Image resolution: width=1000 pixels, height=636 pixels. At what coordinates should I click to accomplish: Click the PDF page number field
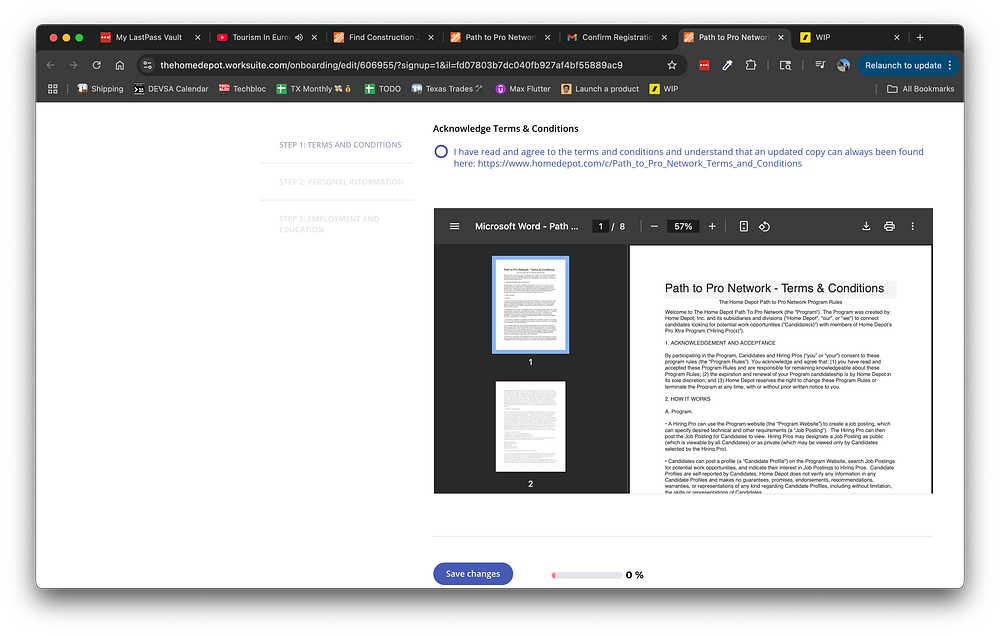point(600,226)
